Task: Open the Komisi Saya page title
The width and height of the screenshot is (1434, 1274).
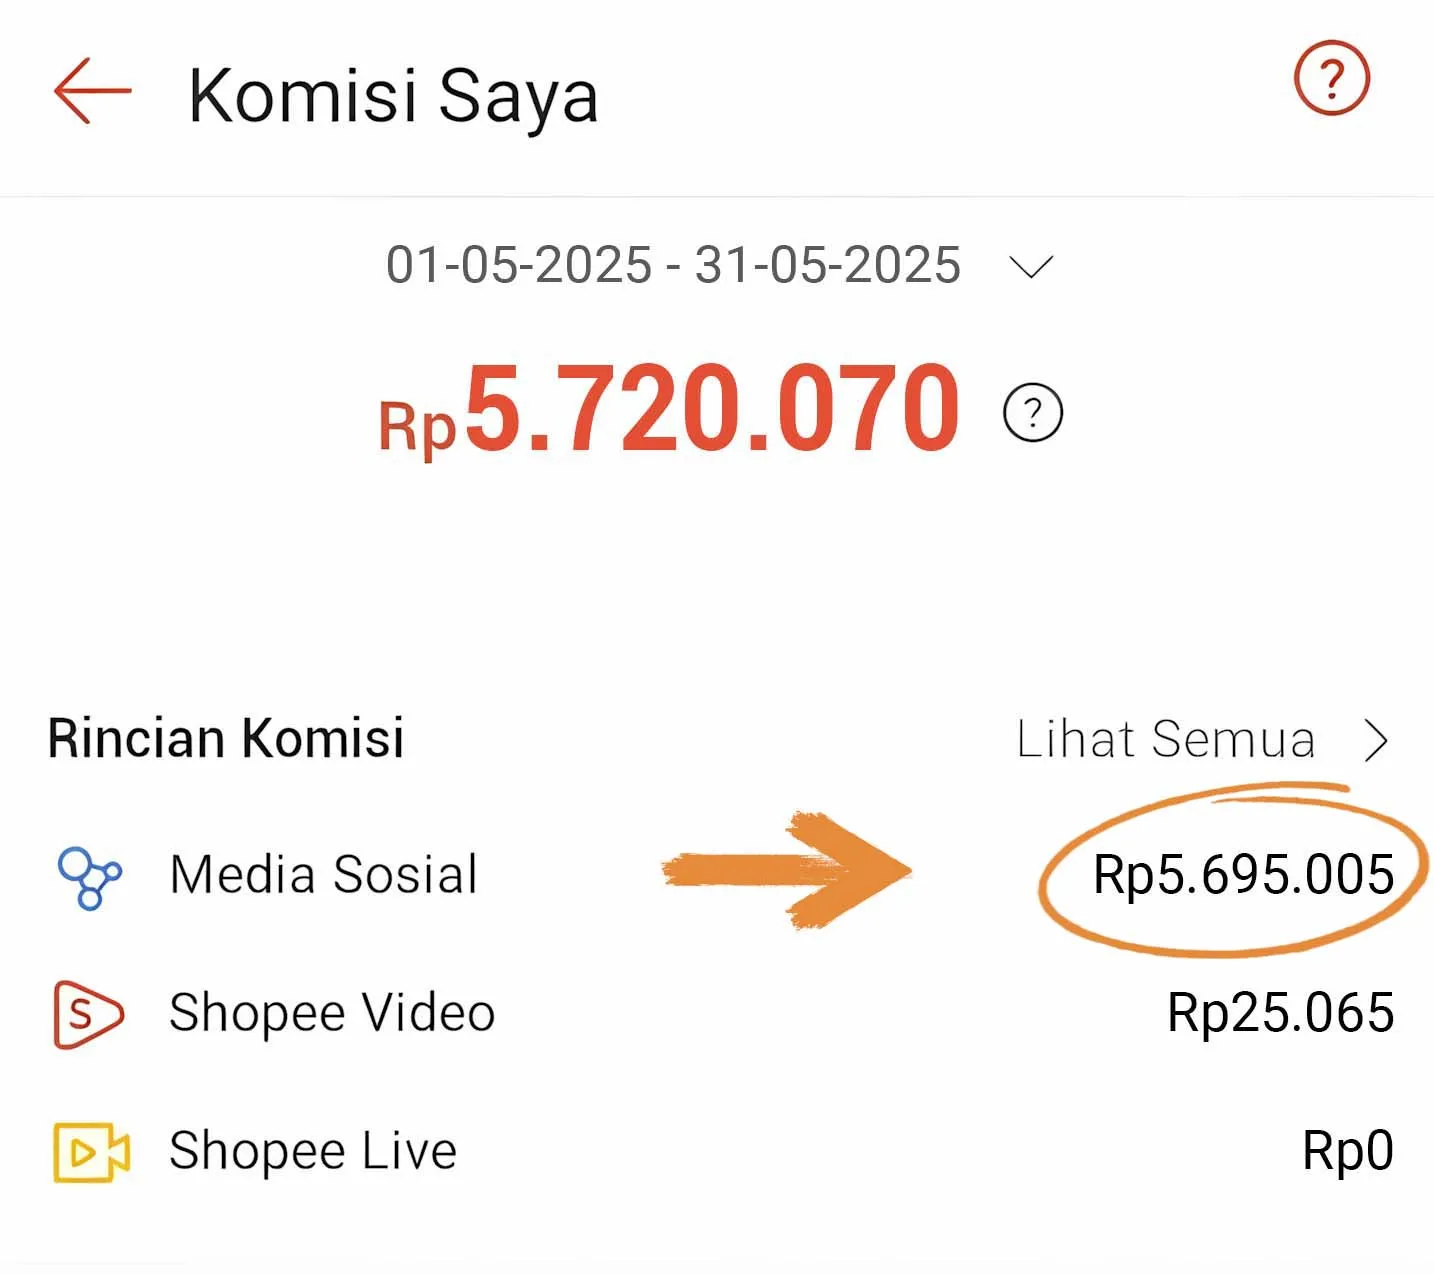Action: pyautogui.click(x=393, y=95)
